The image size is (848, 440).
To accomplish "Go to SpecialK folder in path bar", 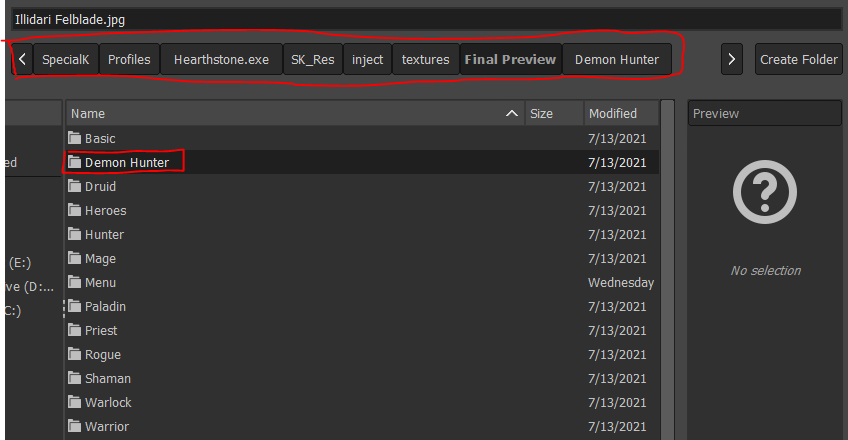I will tap(66, 60).
